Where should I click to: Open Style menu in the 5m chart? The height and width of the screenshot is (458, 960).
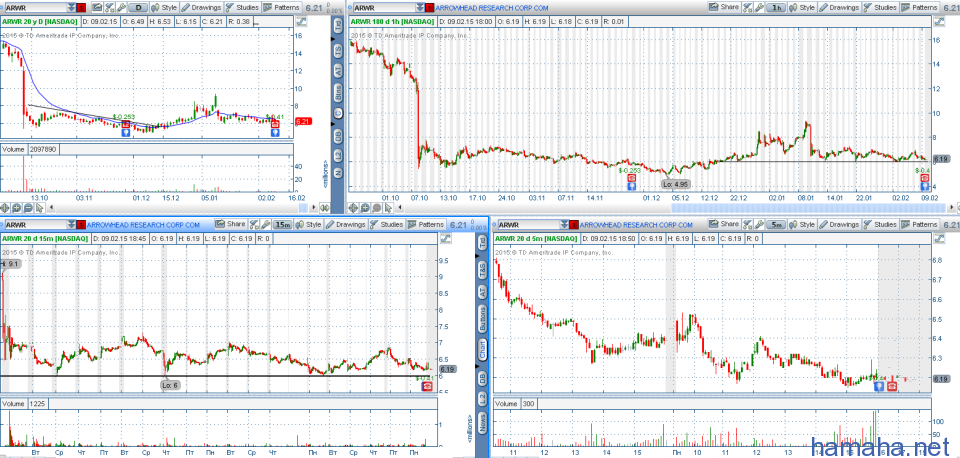(801, 225)
